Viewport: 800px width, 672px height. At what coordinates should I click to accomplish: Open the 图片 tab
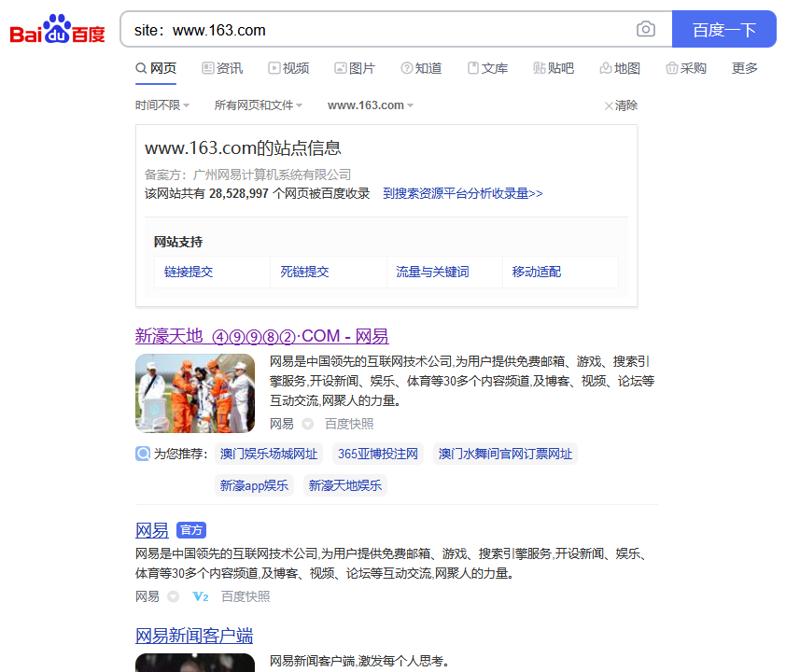click(x=355, y=68)
